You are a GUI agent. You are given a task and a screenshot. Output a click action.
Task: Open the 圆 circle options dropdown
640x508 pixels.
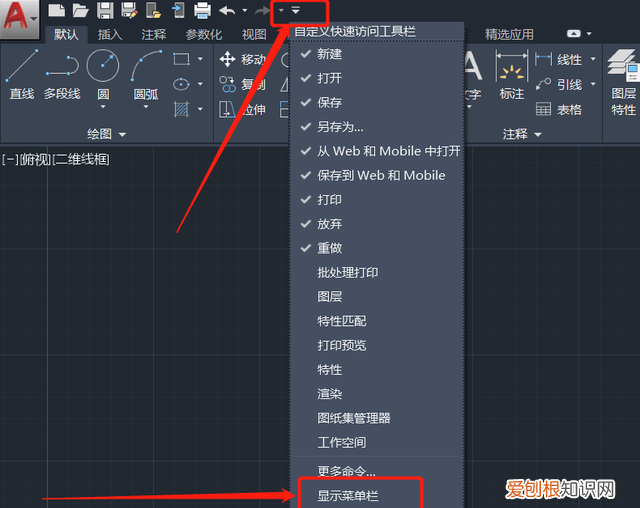103,107
